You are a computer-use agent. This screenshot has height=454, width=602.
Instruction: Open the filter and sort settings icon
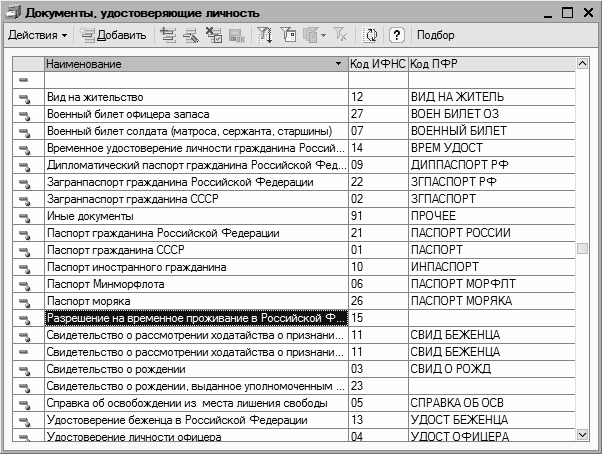[x=265, y=35]
